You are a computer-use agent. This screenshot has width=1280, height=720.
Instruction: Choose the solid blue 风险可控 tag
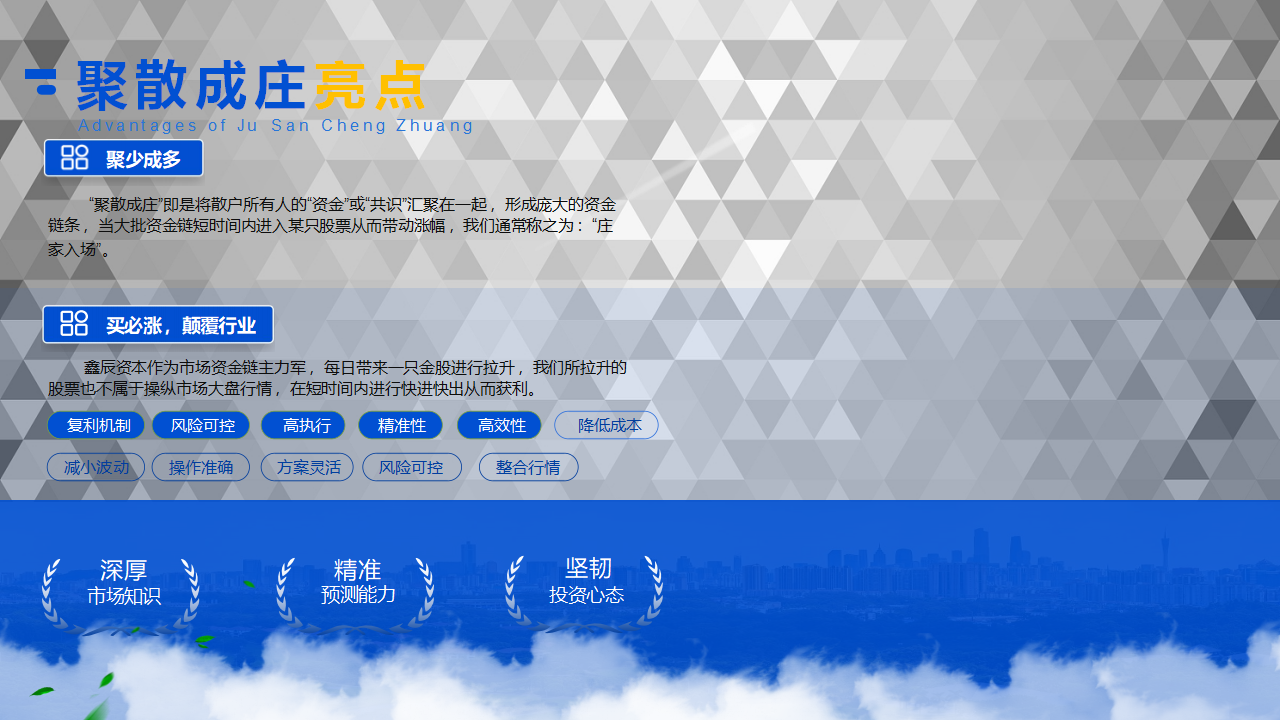202,425
